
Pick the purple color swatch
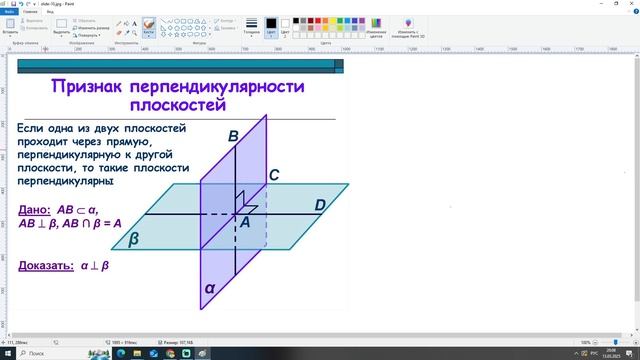[x=362, y=21]
